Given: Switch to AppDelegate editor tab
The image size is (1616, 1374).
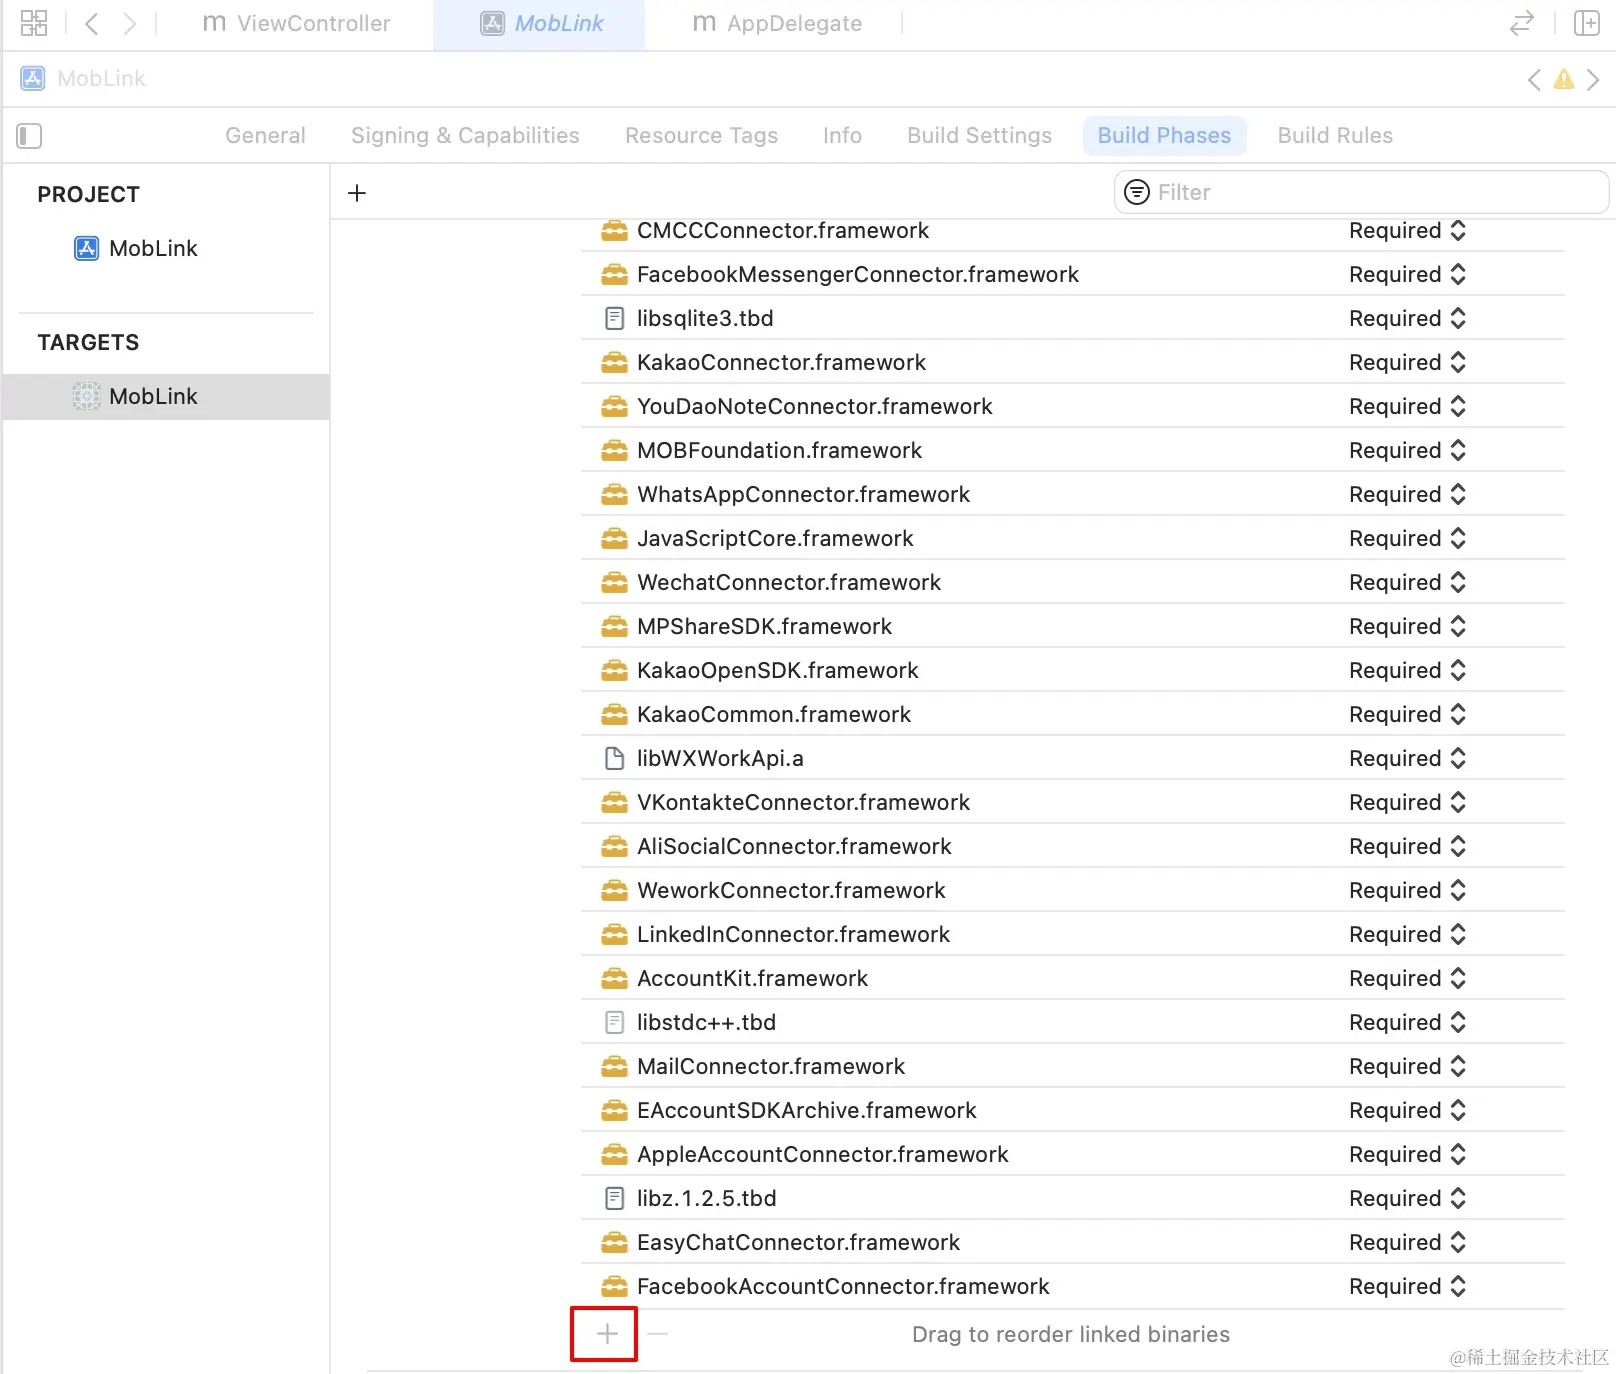Looking at the screenshot, I should [777, 23].
